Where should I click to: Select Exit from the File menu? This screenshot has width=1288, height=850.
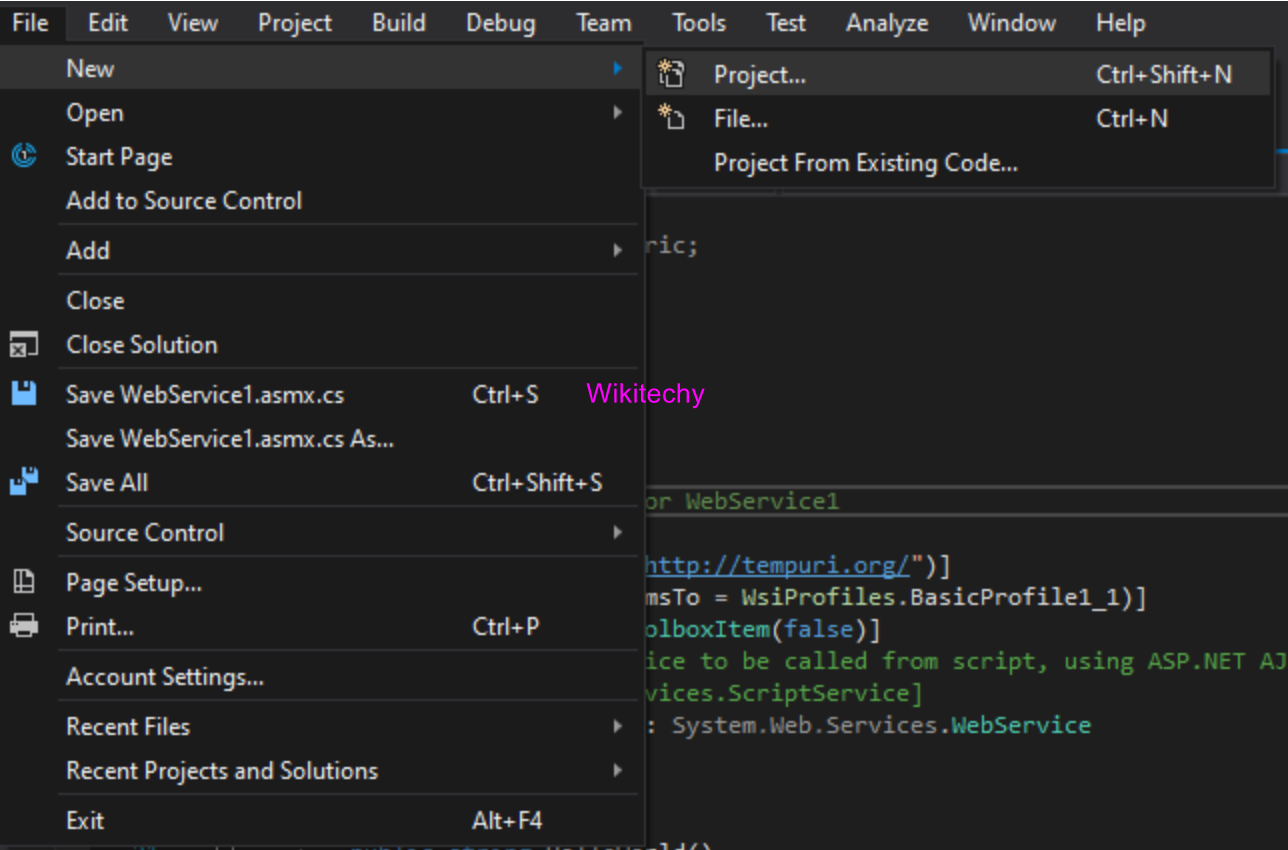85,821
